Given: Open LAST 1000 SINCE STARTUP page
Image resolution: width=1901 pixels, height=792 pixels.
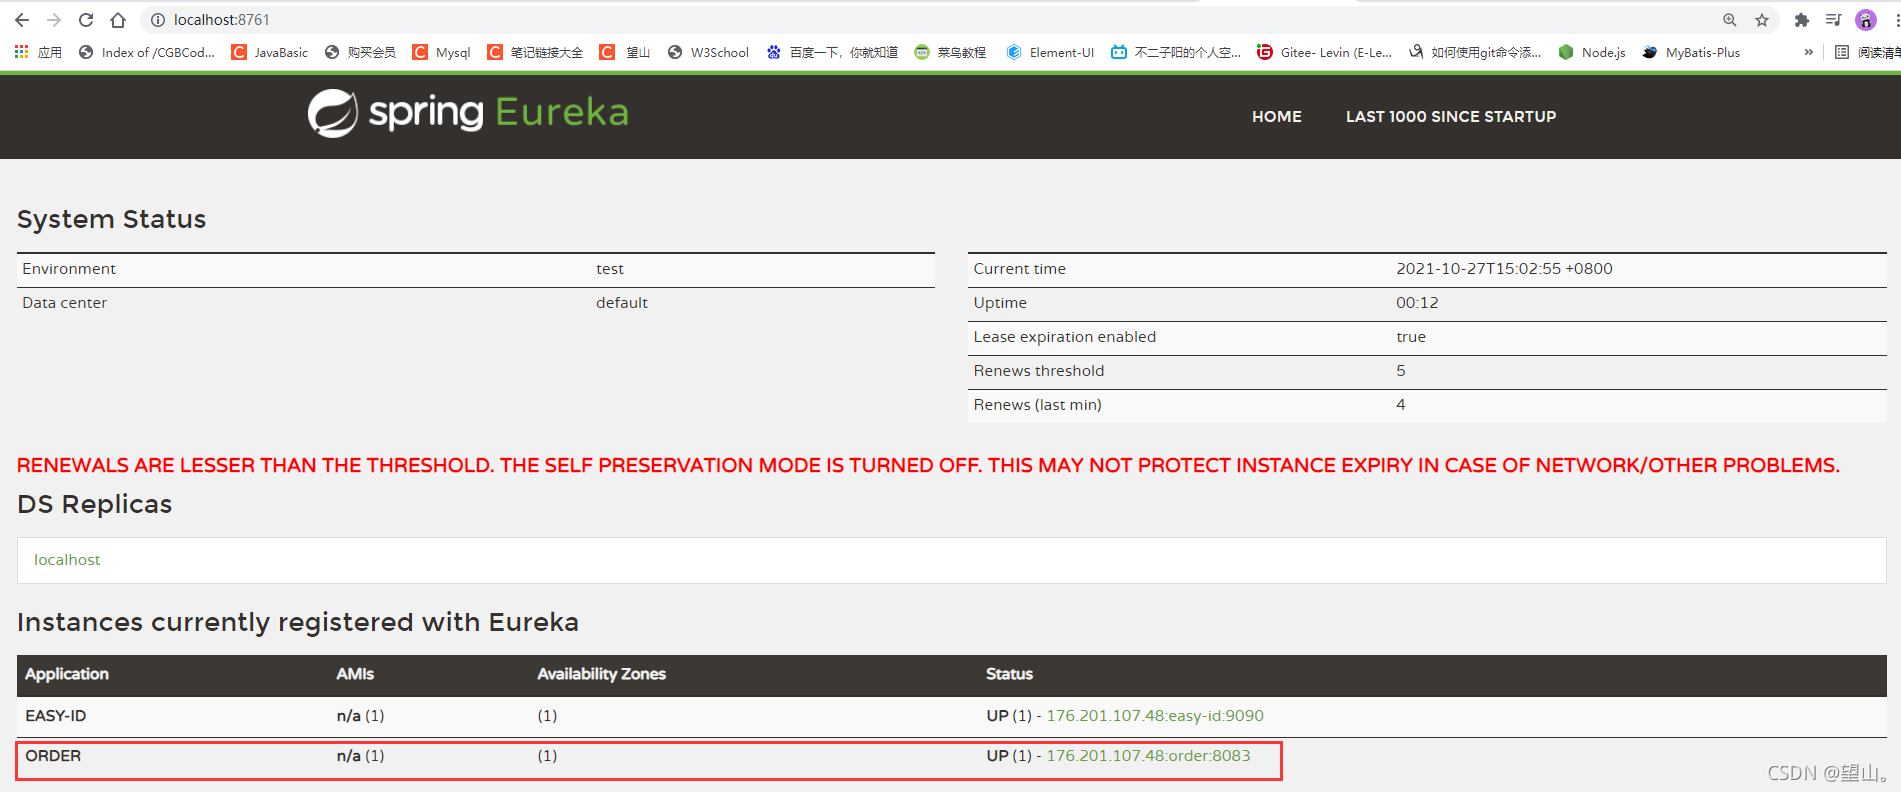Looking at the screenshot, I should point(1451,117).
